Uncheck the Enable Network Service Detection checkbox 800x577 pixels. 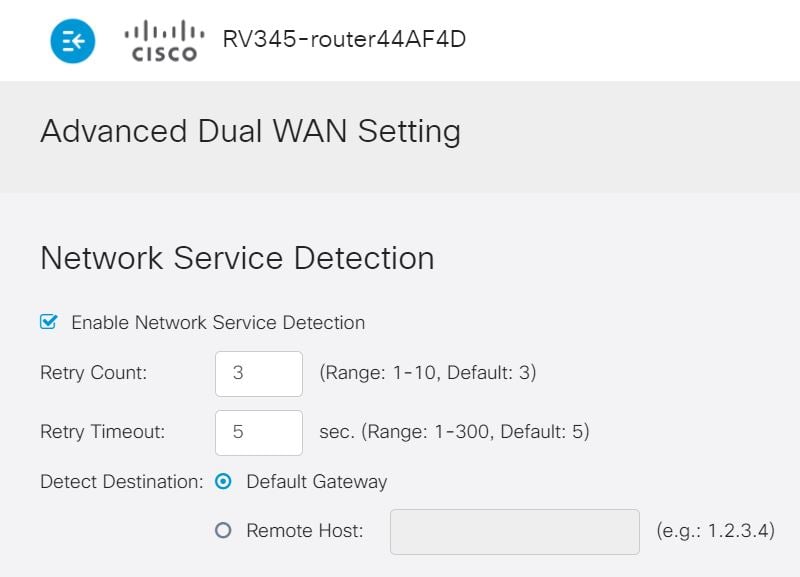click(48, 322)
